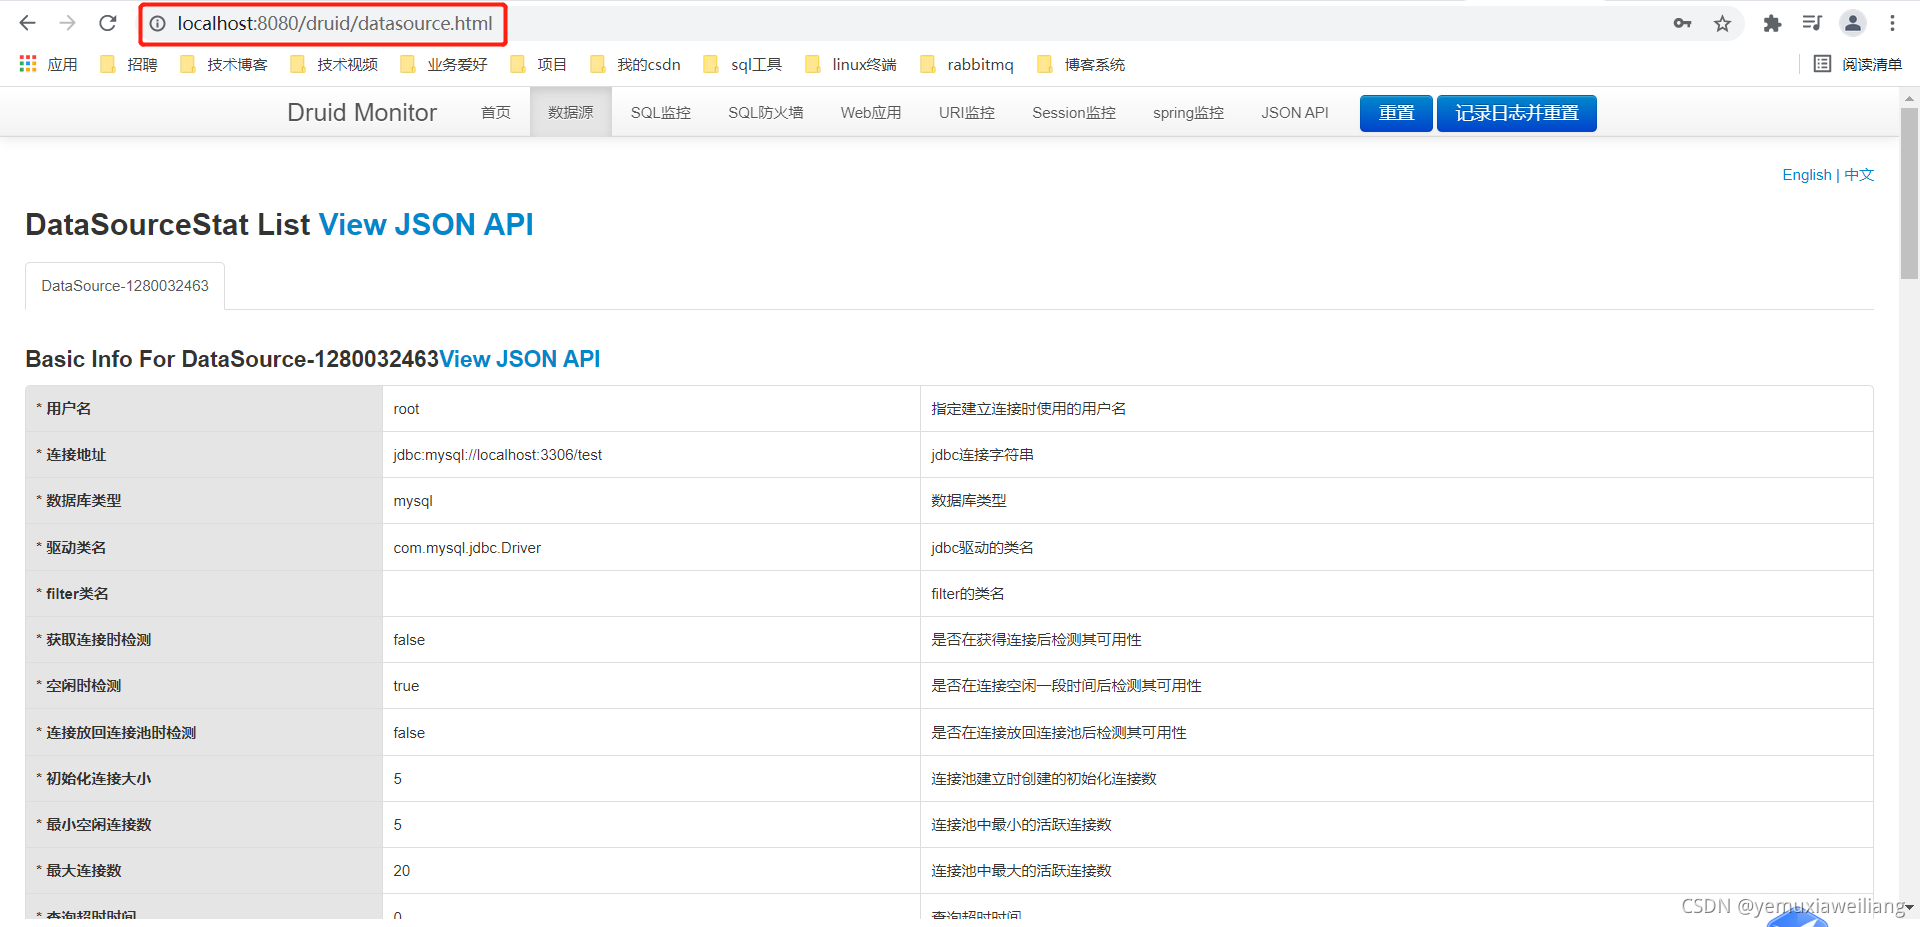Click the scrollbar up arrow
The height and width of the screenshot is (927, 1920).
tap(1909, 98)
